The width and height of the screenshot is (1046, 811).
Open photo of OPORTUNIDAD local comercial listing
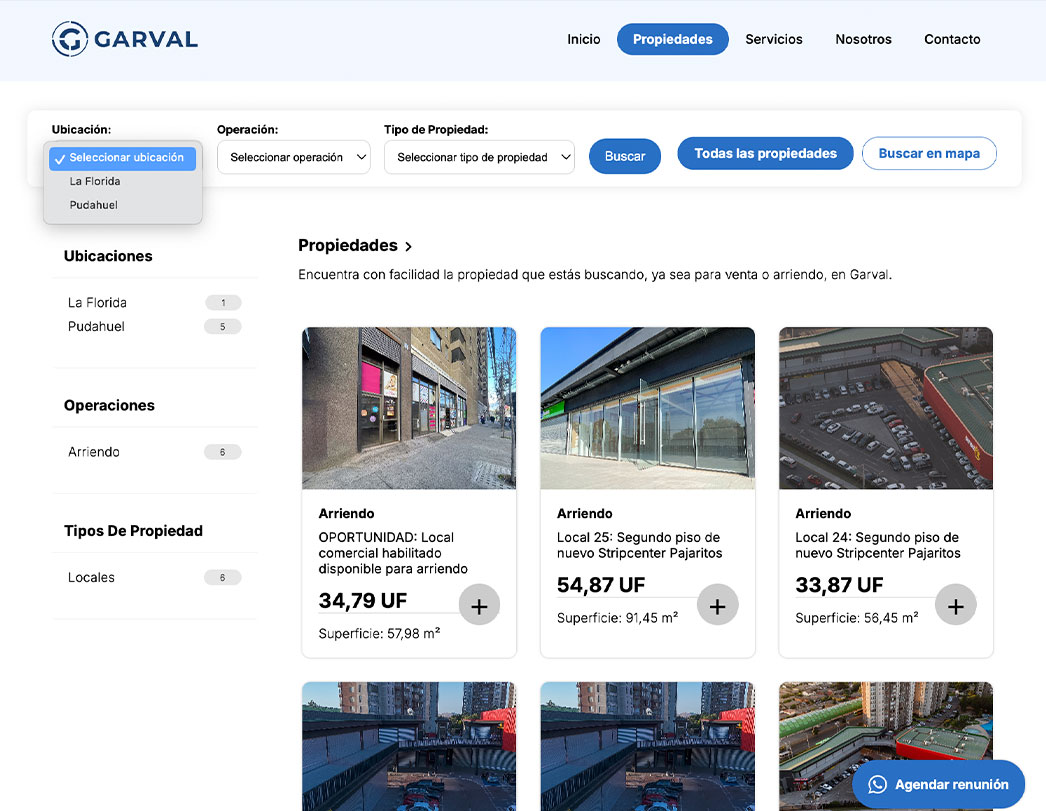(409, 408)
